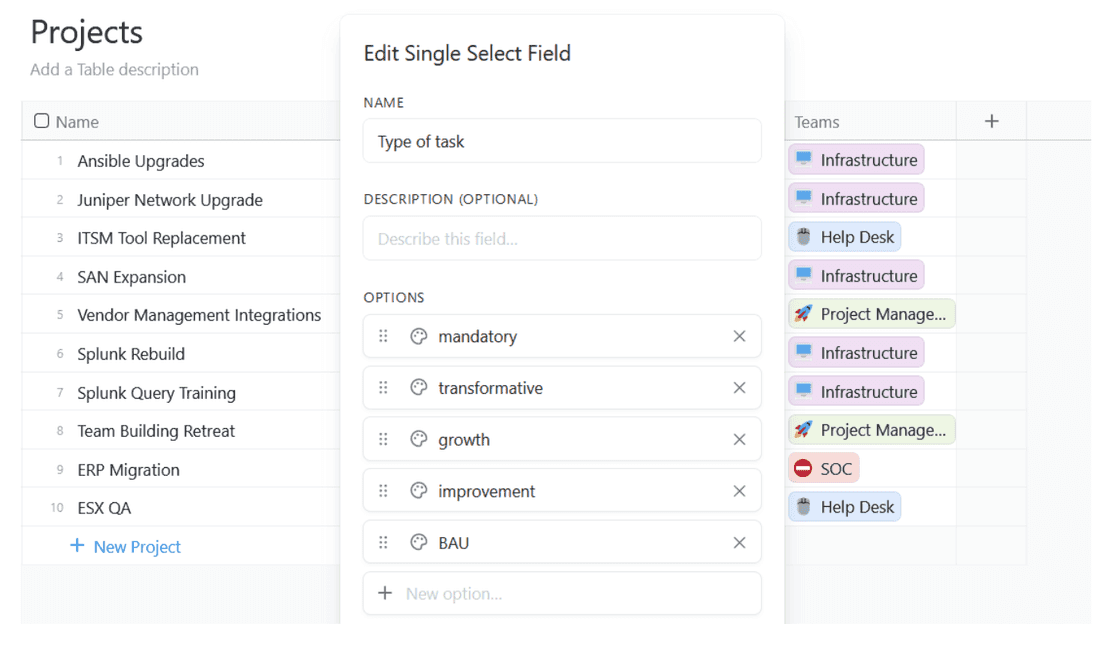Open the color palette for the "transformative" option
Image resolution: width=1100 pixels, height=662 pixels.
(418, 388)
